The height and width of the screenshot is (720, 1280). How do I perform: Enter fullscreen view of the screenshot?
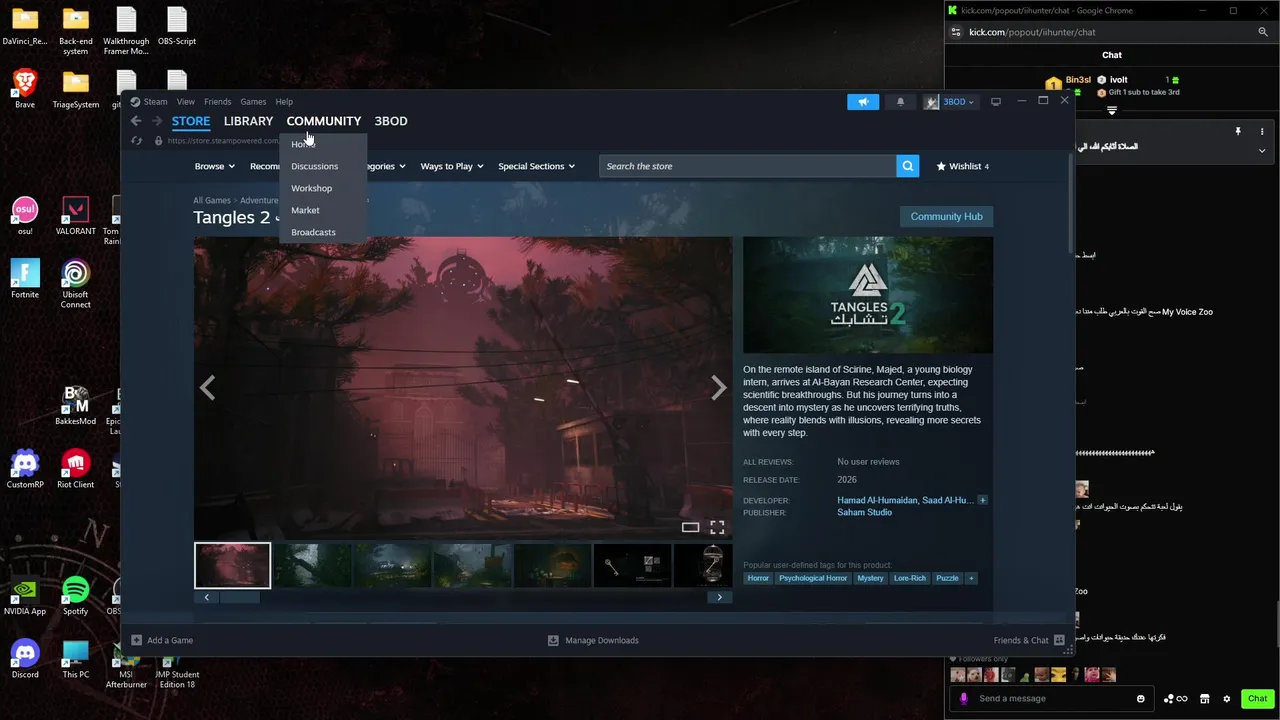click(717, 527)
